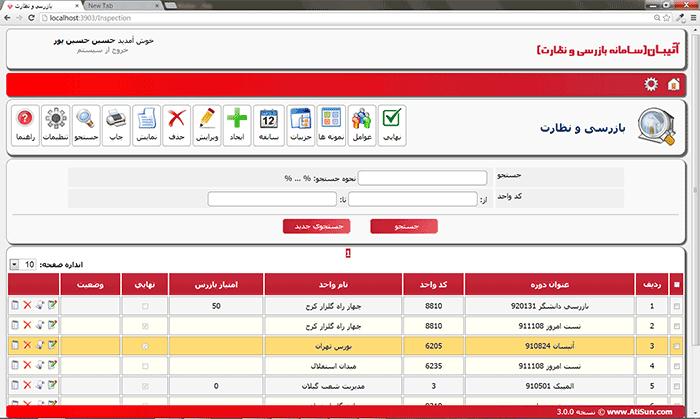Open نمونه ها (Samples) toolbar icon
This screenshot has width=700, height=419.
coord(331,125)
